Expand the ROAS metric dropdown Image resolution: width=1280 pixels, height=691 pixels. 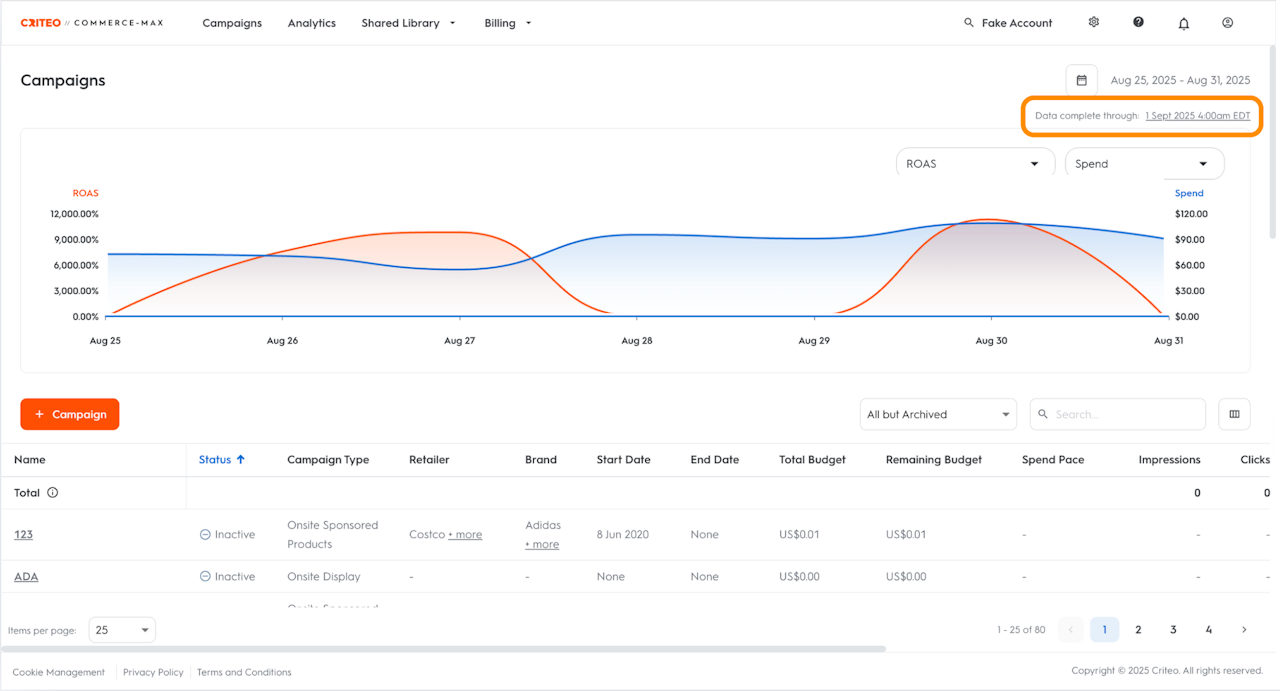[975, 164]
